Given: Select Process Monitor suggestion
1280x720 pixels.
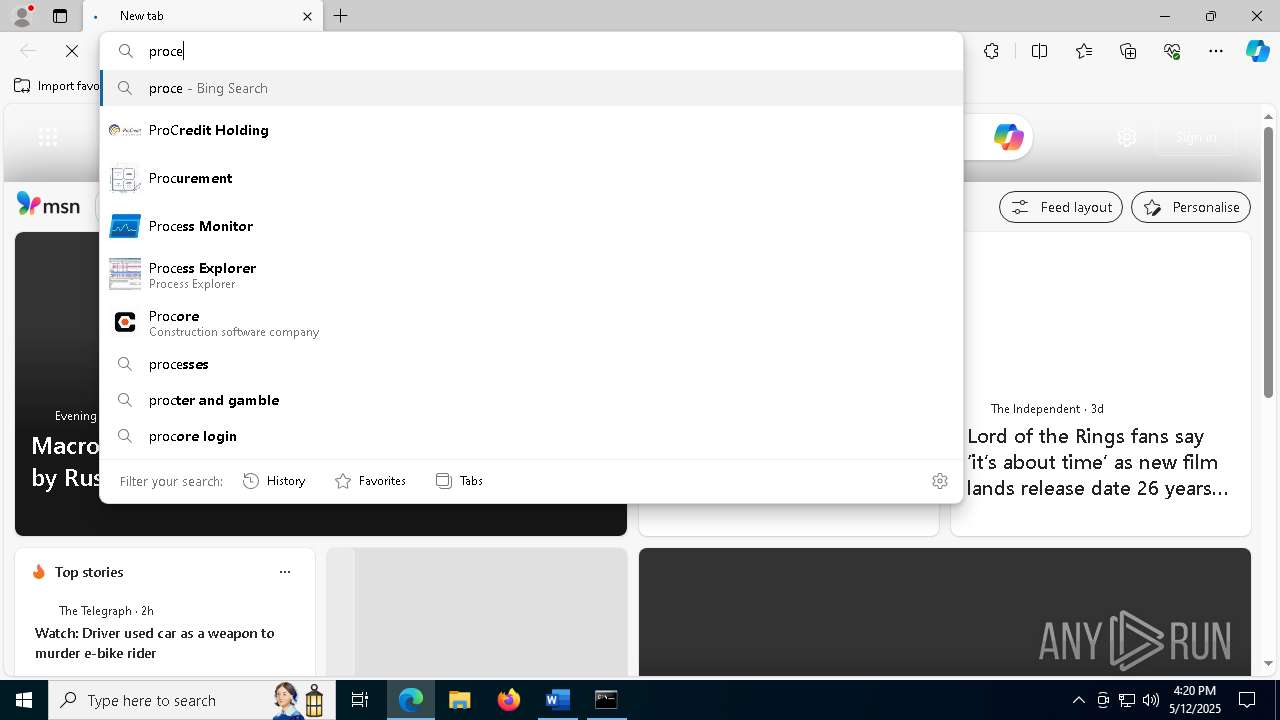Looking at the screenshot, I should tap(531, 226).
